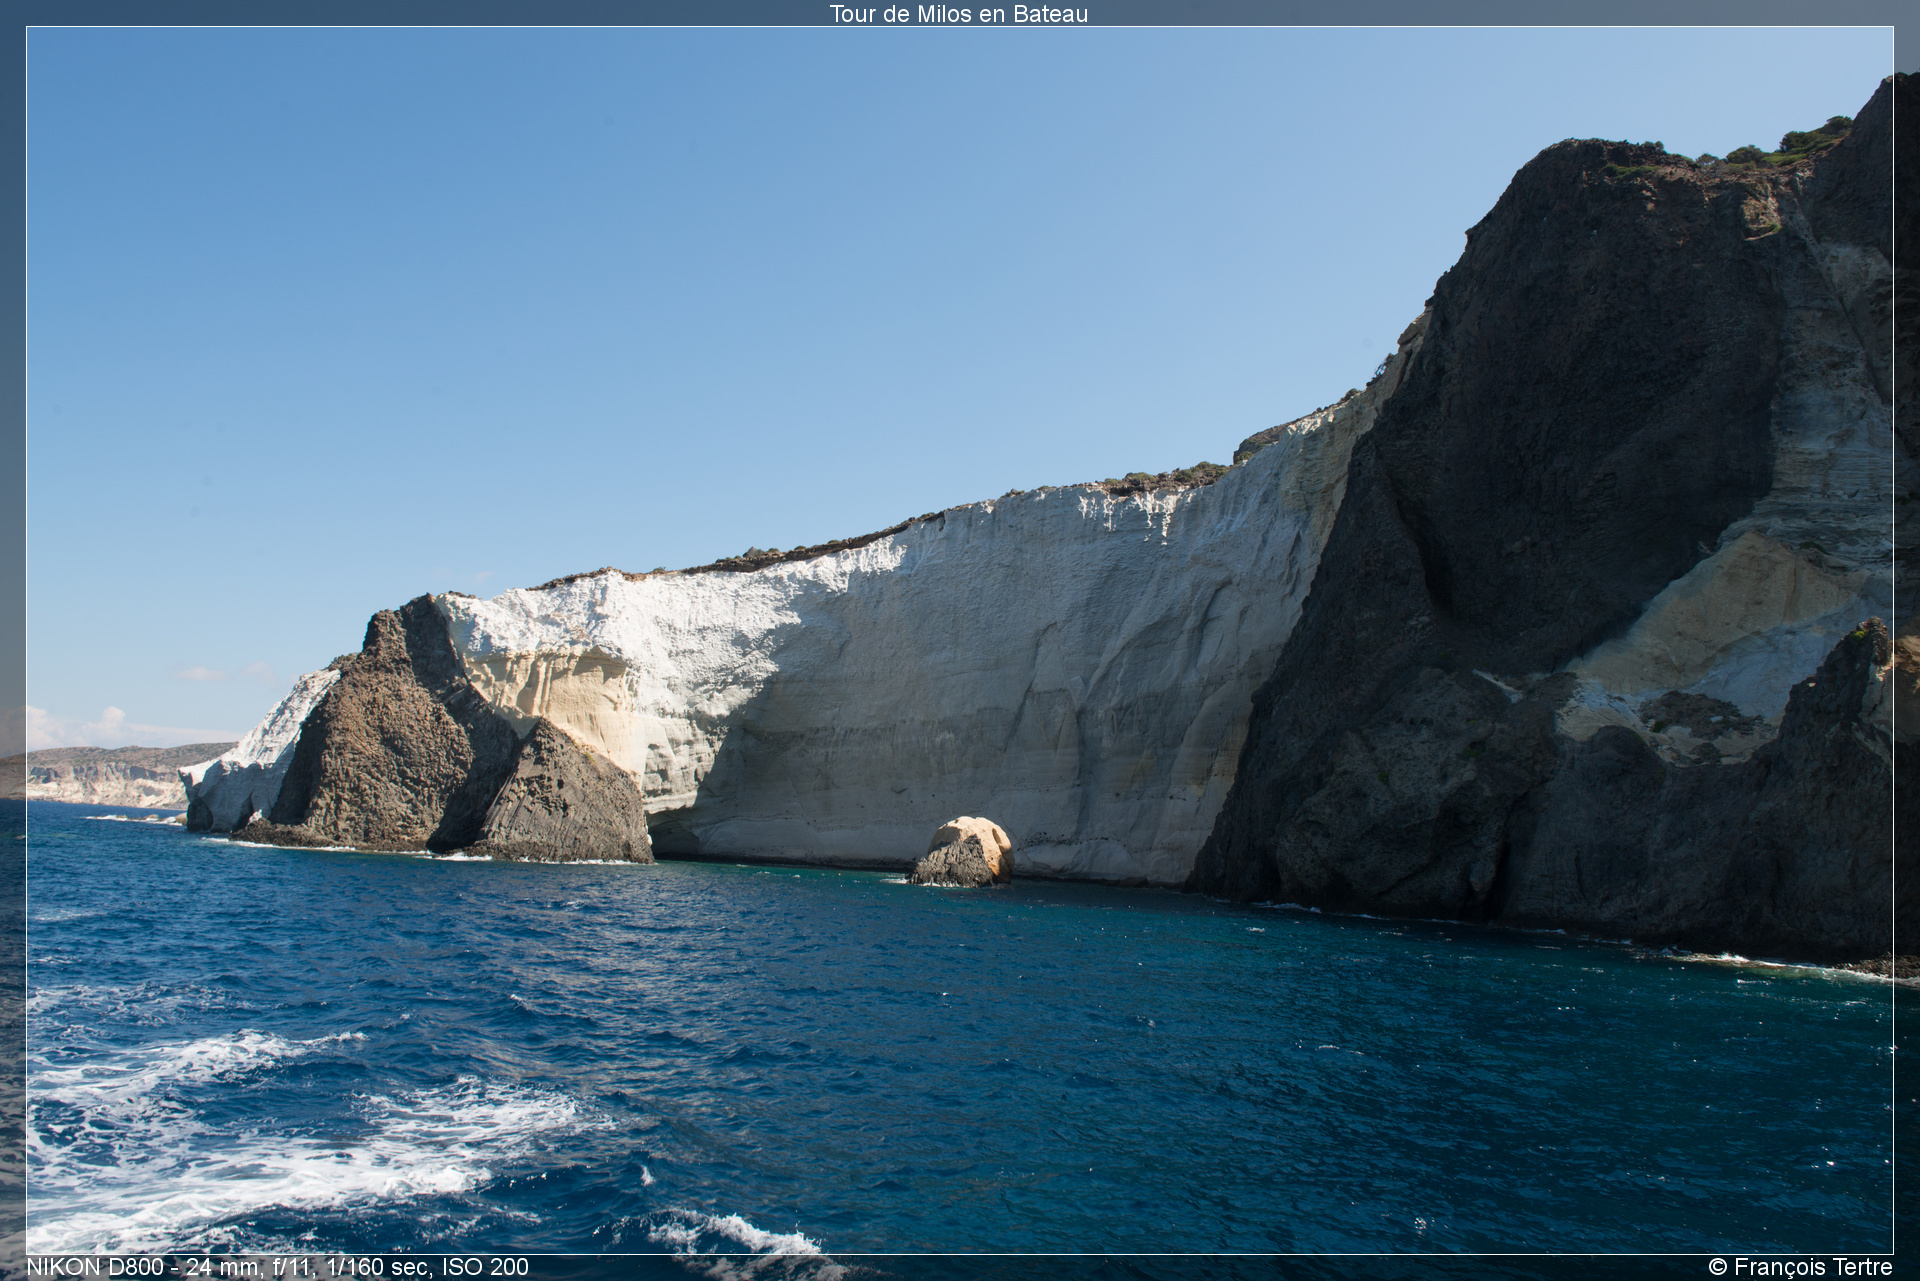Click the title 'Tour de Milos en Bateau'
Screen dimensions: 1920x1281
point(958,13)
